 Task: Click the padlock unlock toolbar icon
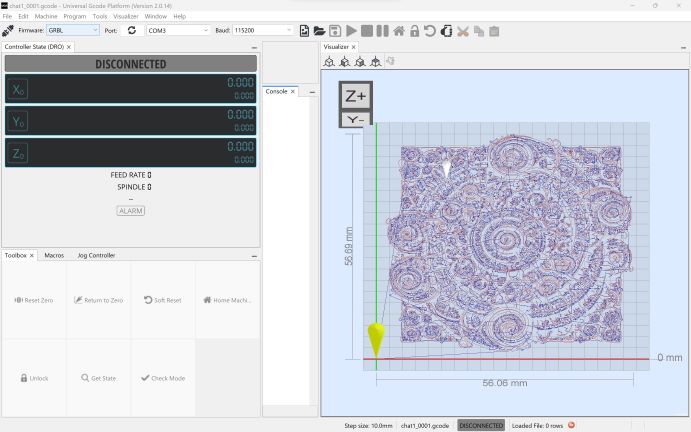point(414,31)
